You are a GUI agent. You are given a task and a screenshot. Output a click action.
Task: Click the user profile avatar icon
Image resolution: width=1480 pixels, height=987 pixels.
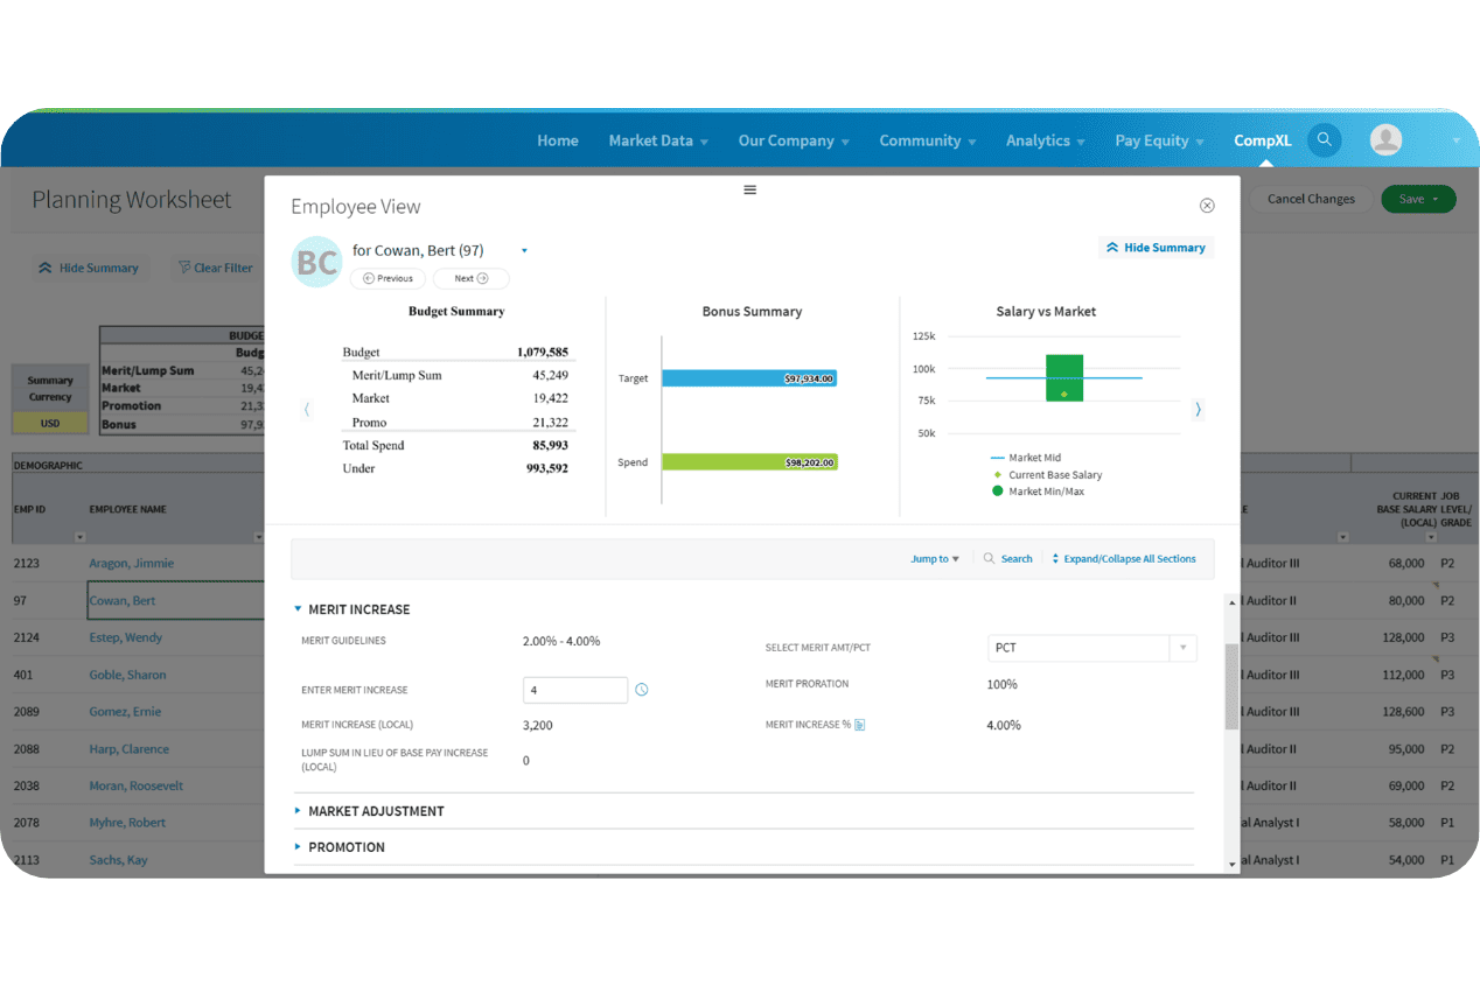point(1386,140)
